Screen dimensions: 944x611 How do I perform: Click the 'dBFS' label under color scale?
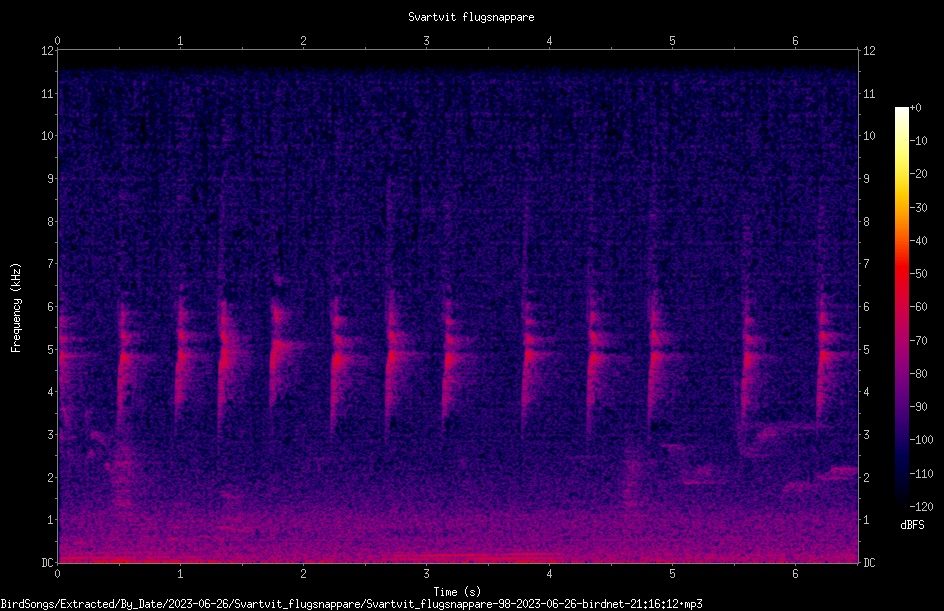tap(912, 525)
